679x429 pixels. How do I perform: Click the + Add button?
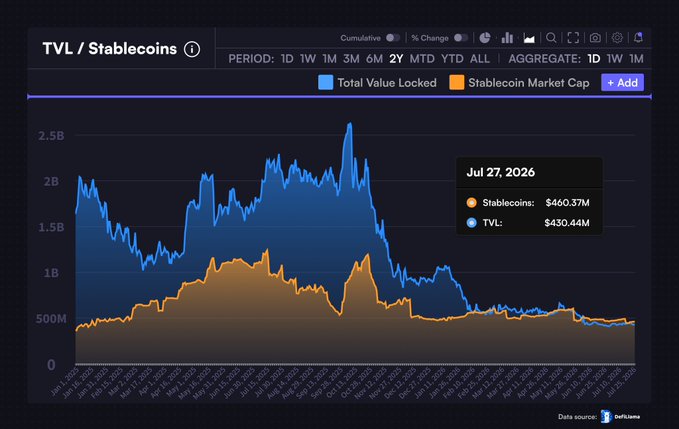[x=622, y=83]
